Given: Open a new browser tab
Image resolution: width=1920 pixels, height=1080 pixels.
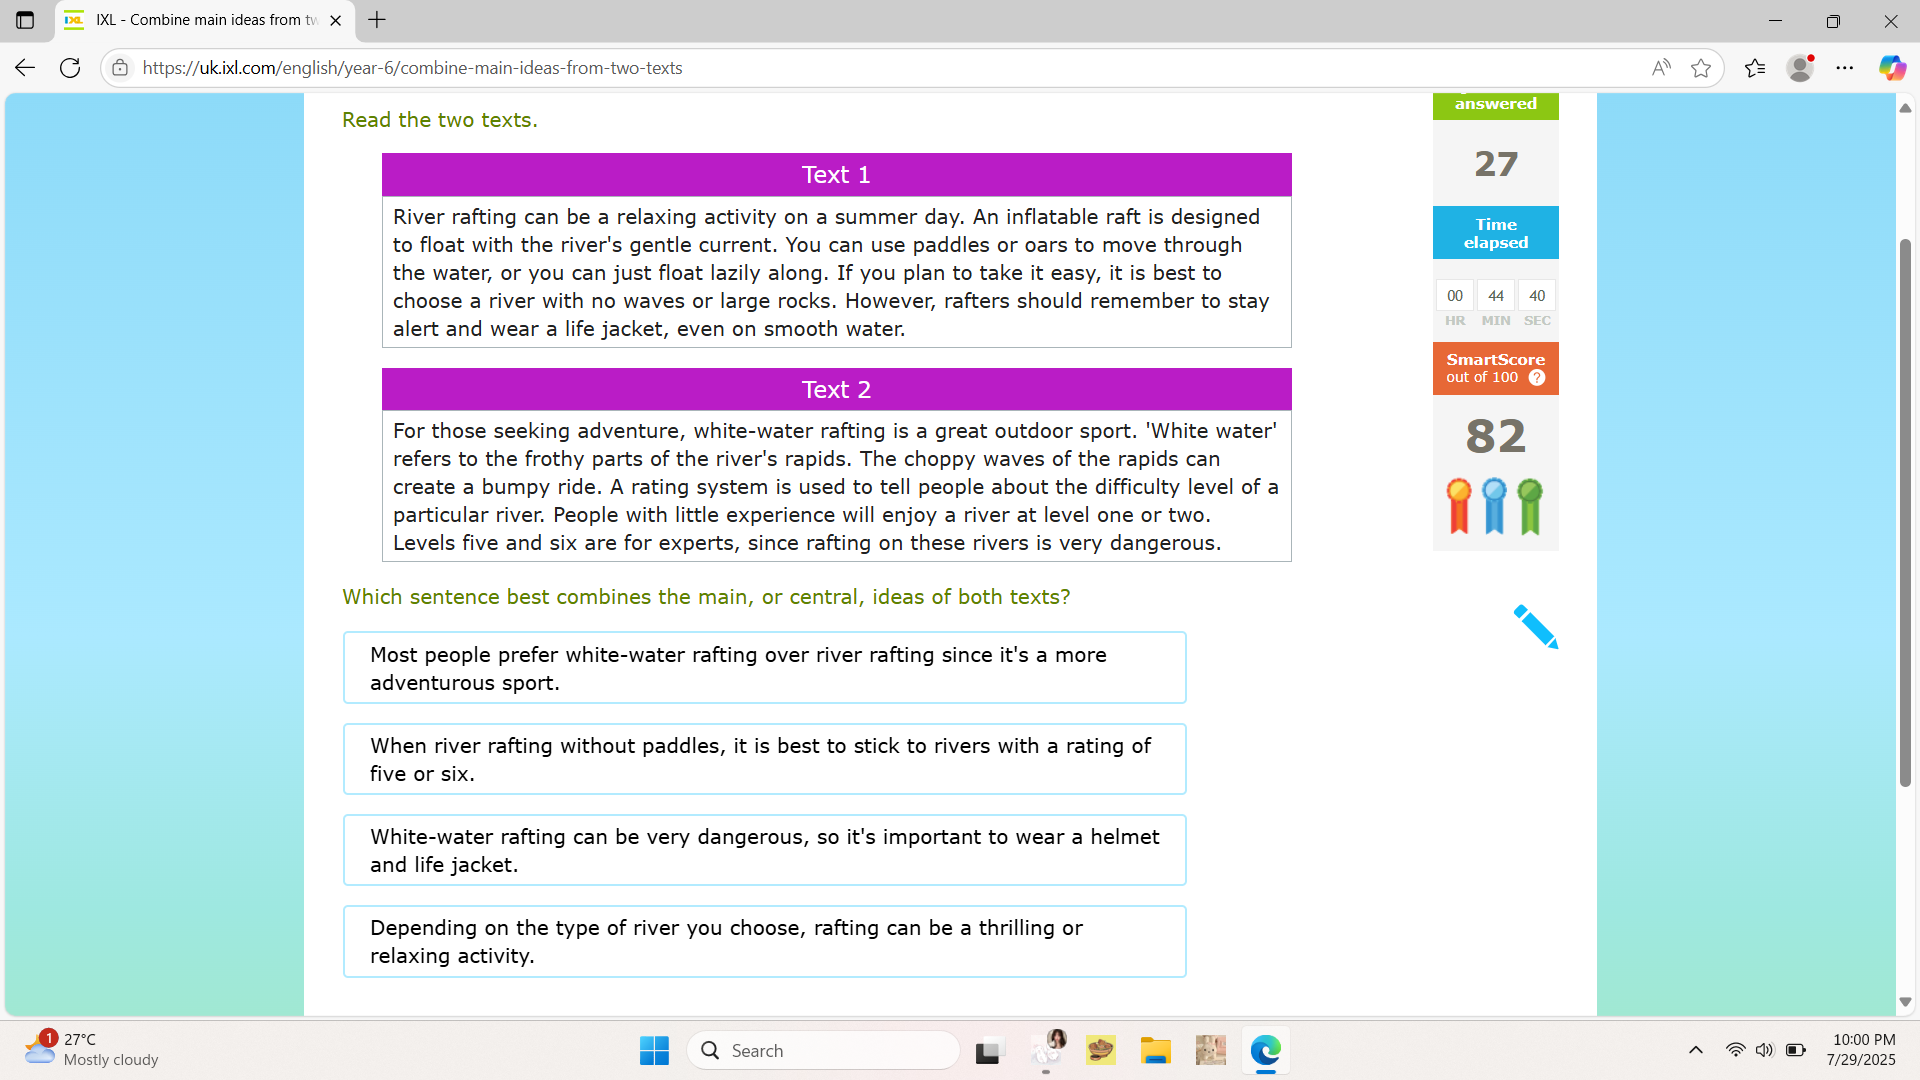Looking at the screenshot, I should coord(377,20).
